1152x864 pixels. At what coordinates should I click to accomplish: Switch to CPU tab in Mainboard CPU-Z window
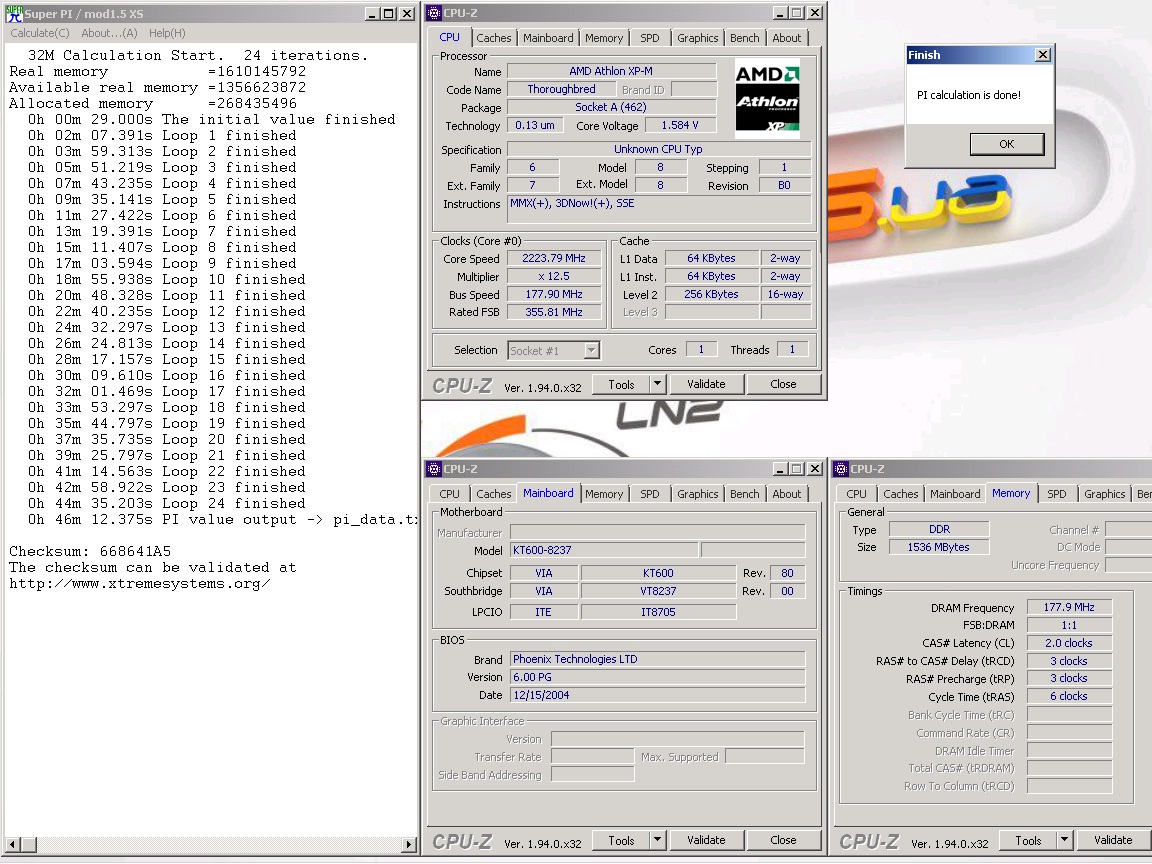[x=449, y=494]
